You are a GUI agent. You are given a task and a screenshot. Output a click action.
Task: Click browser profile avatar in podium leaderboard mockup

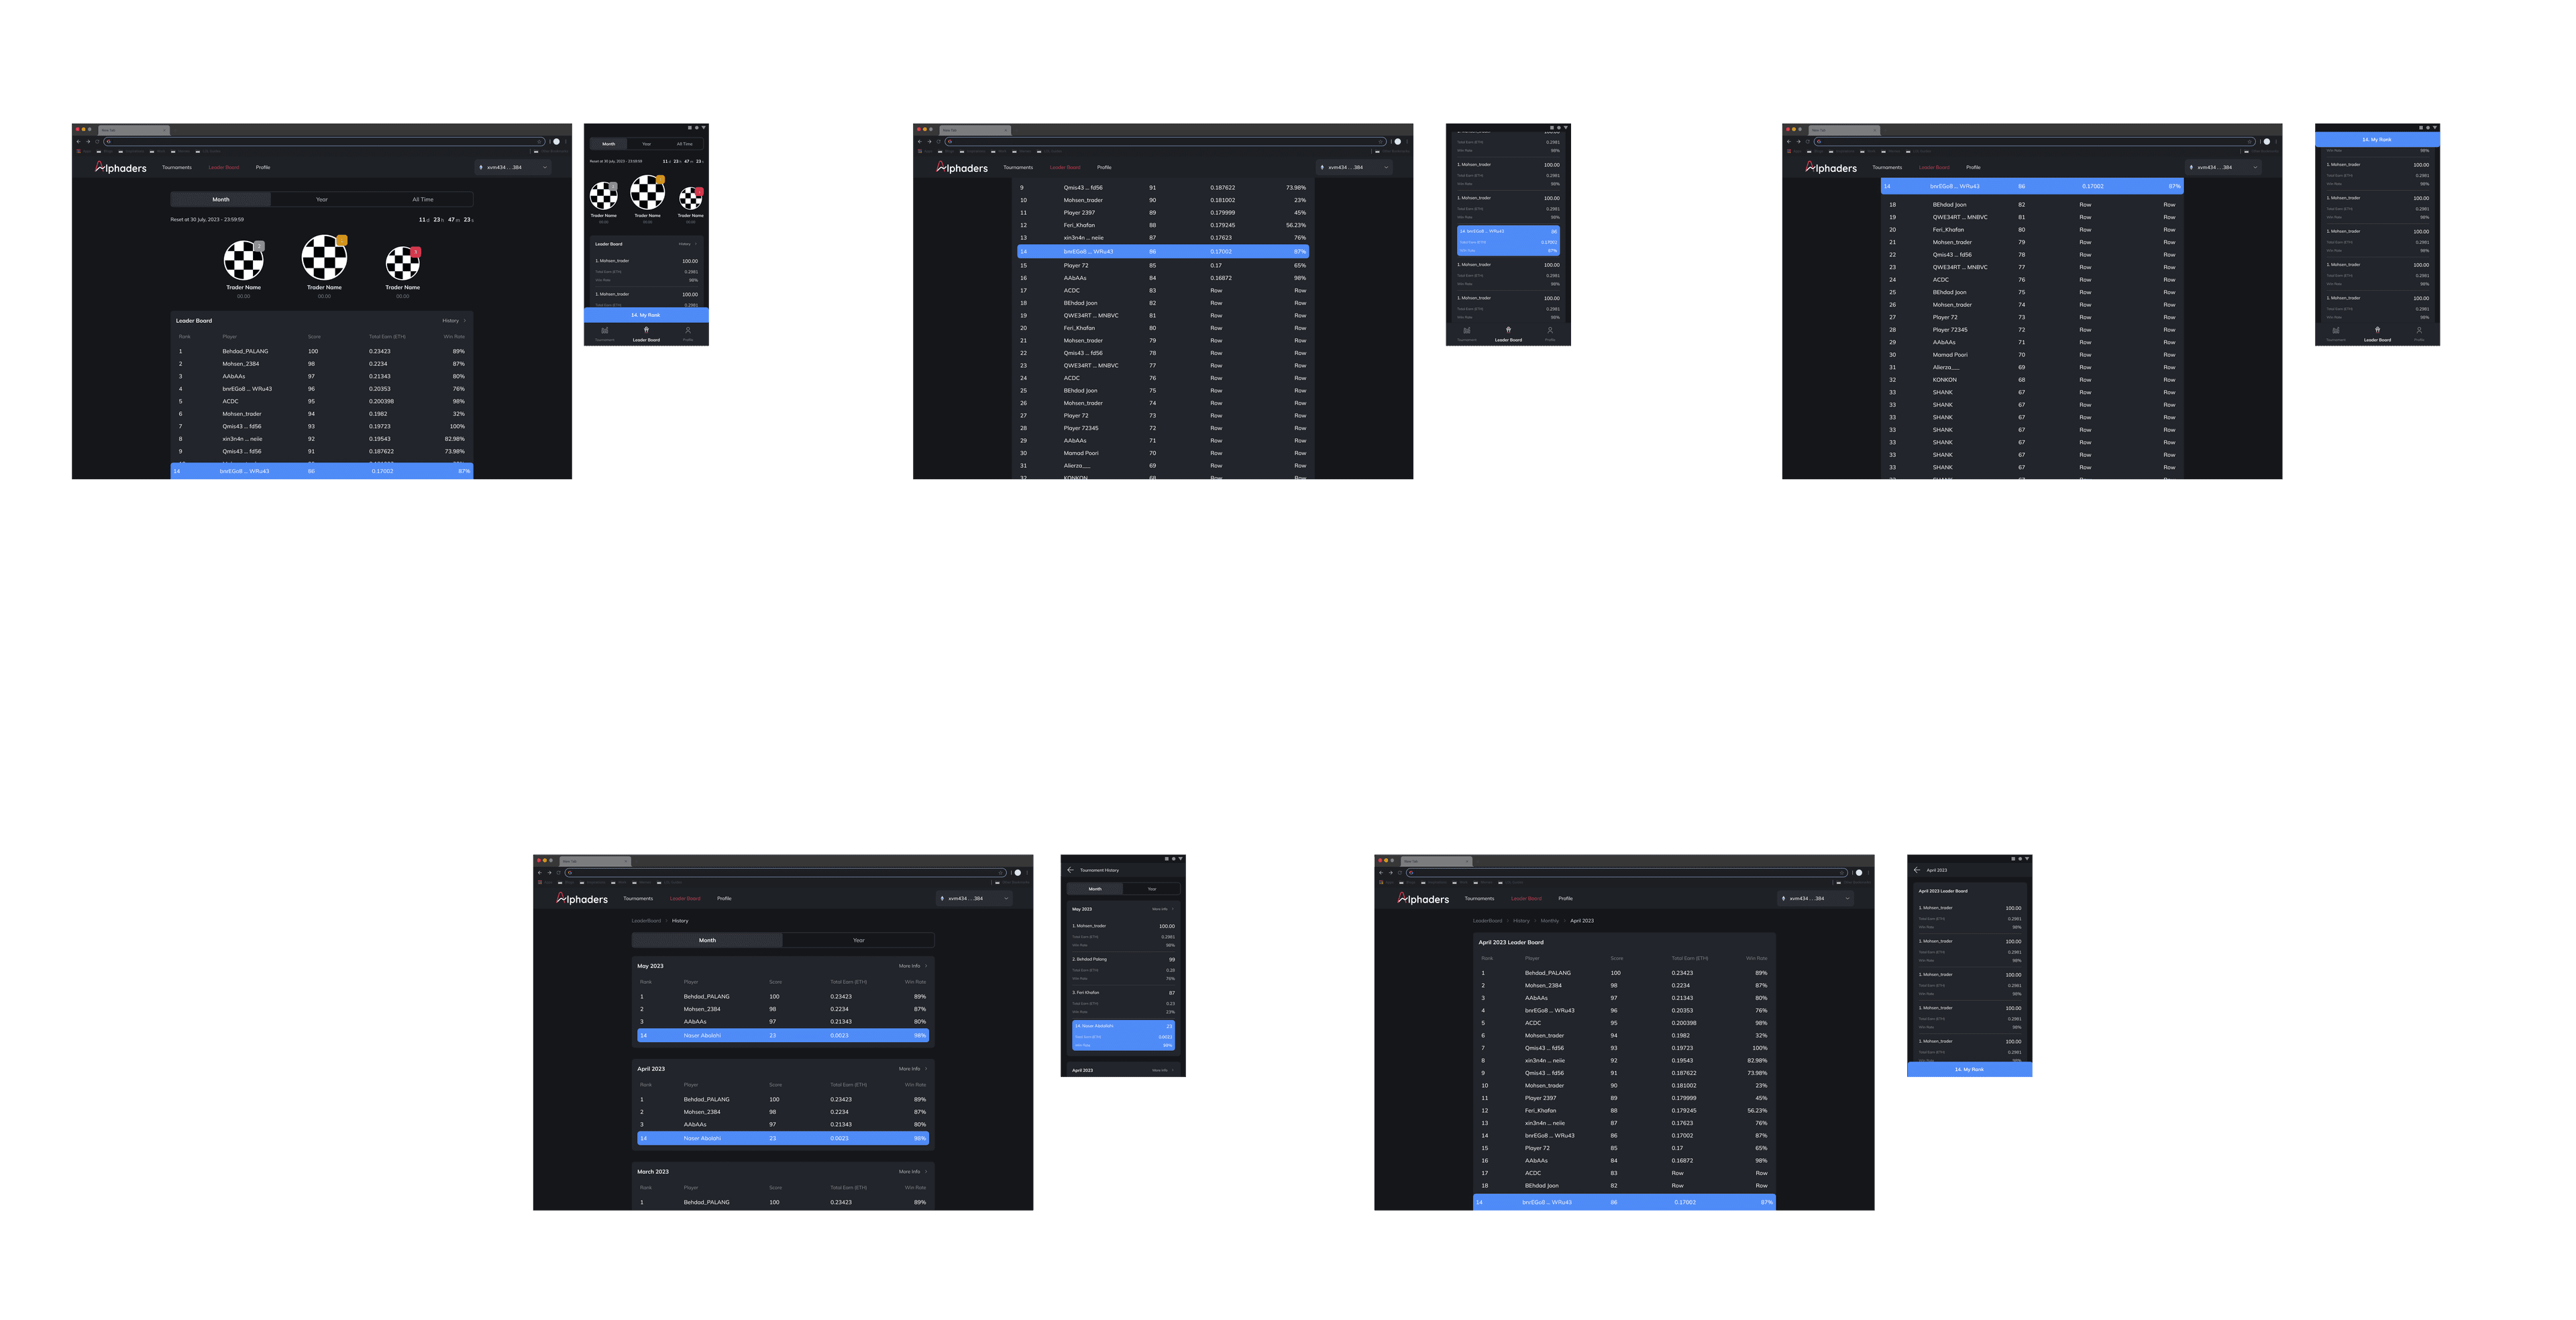pos(557,141)
